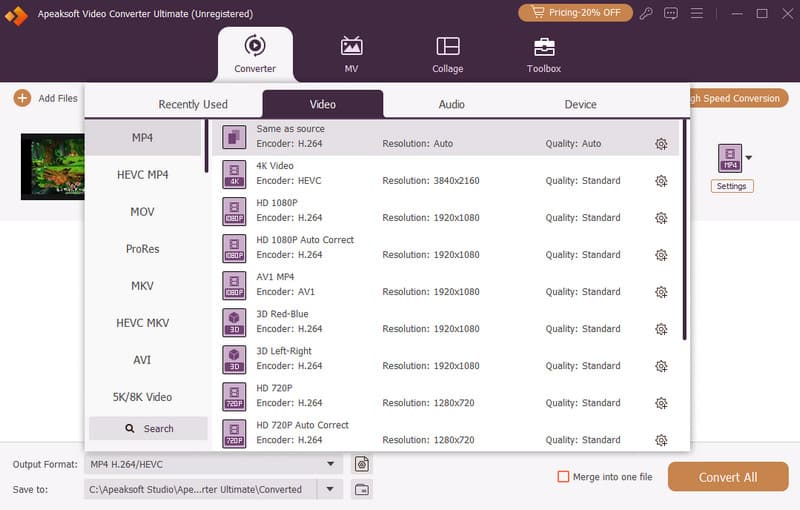This screenshot has height=510, width=800.
Task: Open the Toolbox section
Action: (x=543, y=55)
